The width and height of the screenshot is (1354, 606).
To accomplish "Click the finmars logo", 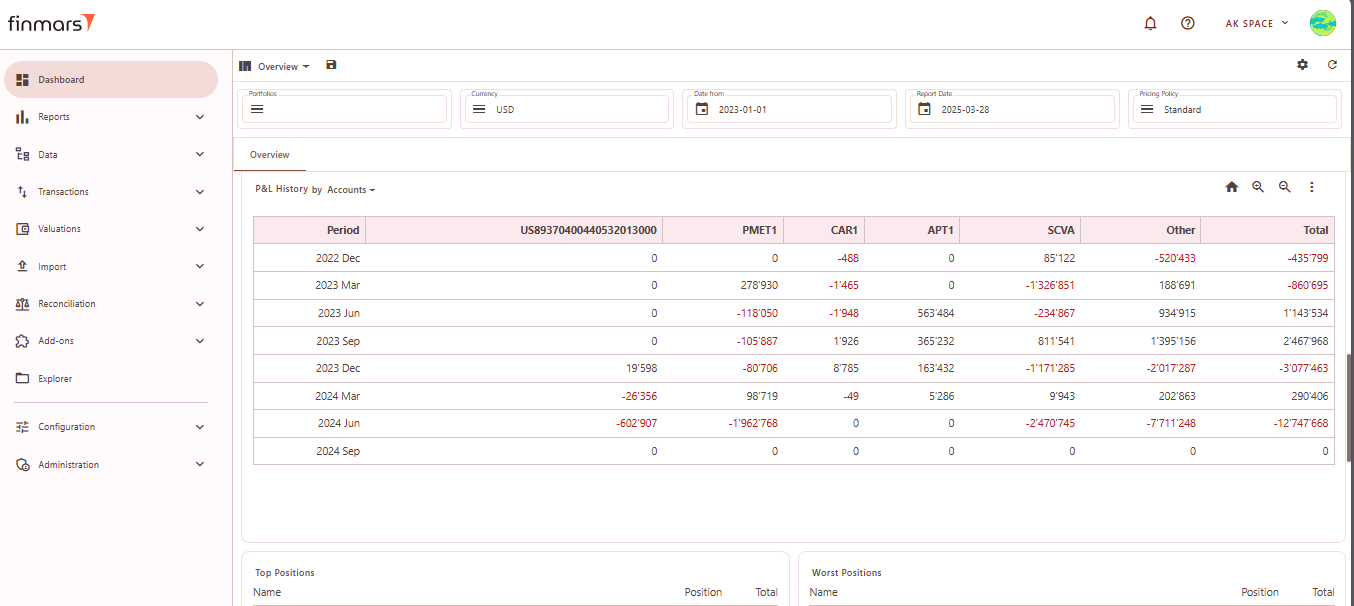I will tap(52, 23).
